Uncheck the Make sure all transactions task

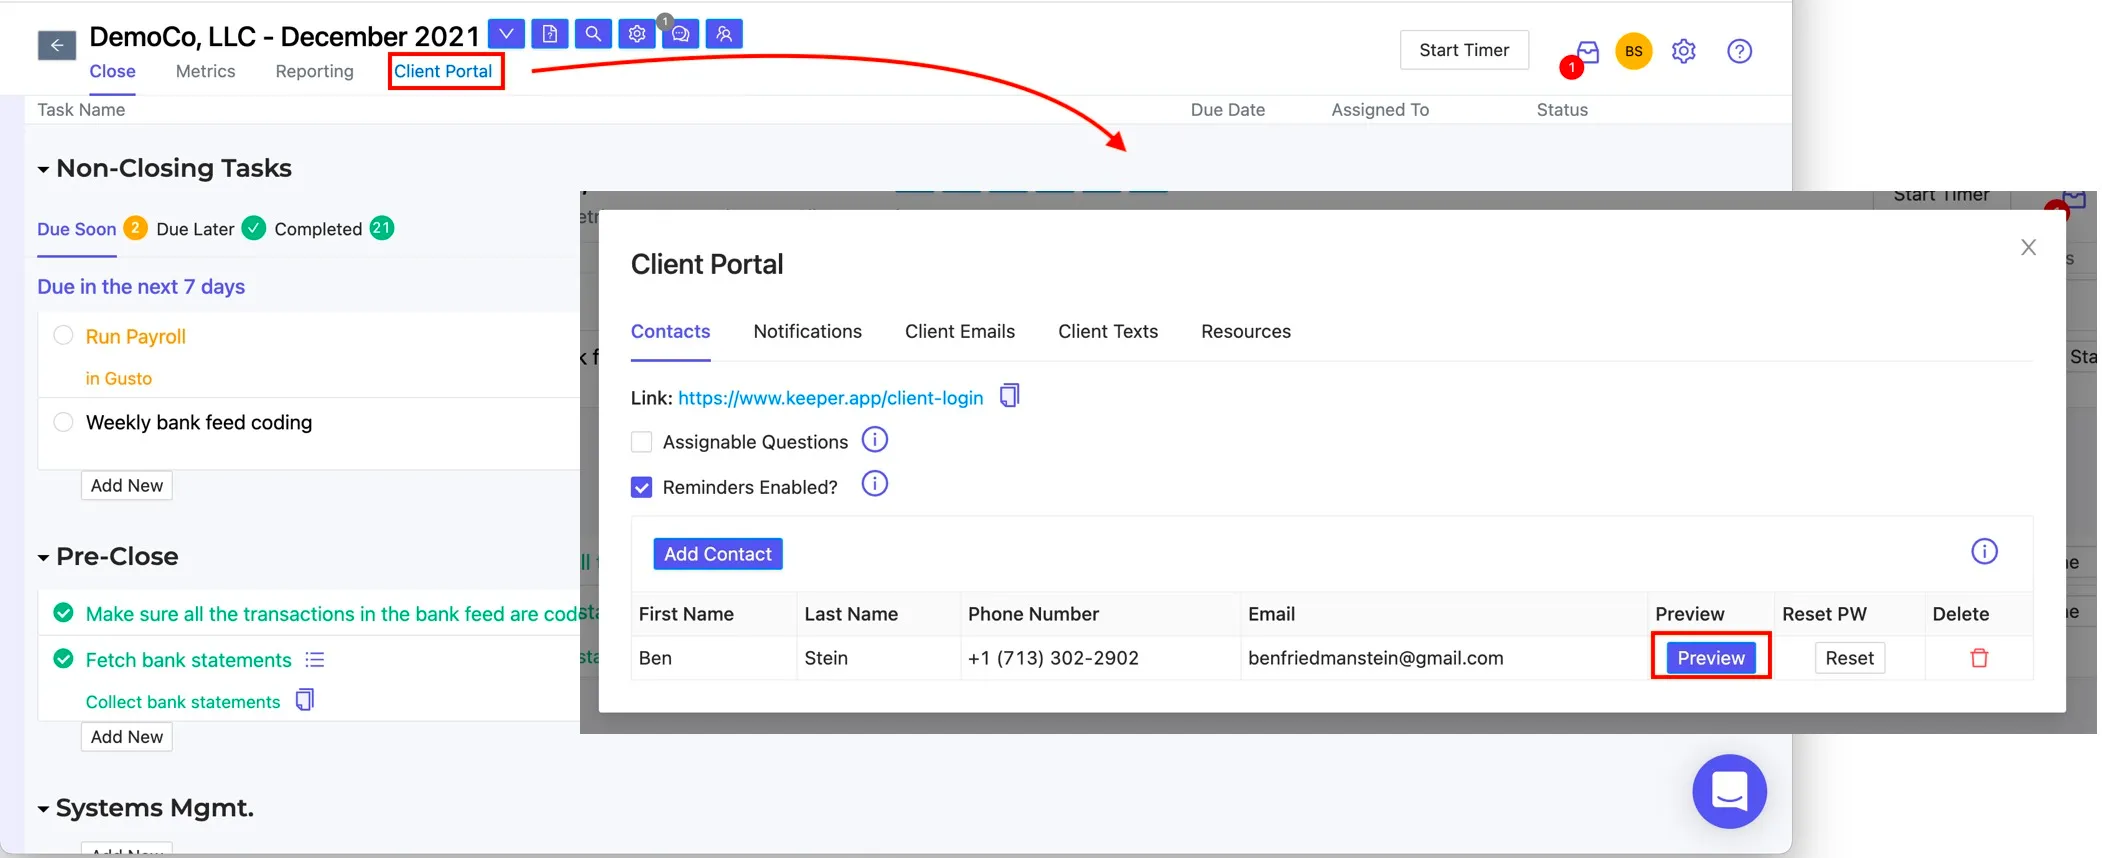(63, 613)
